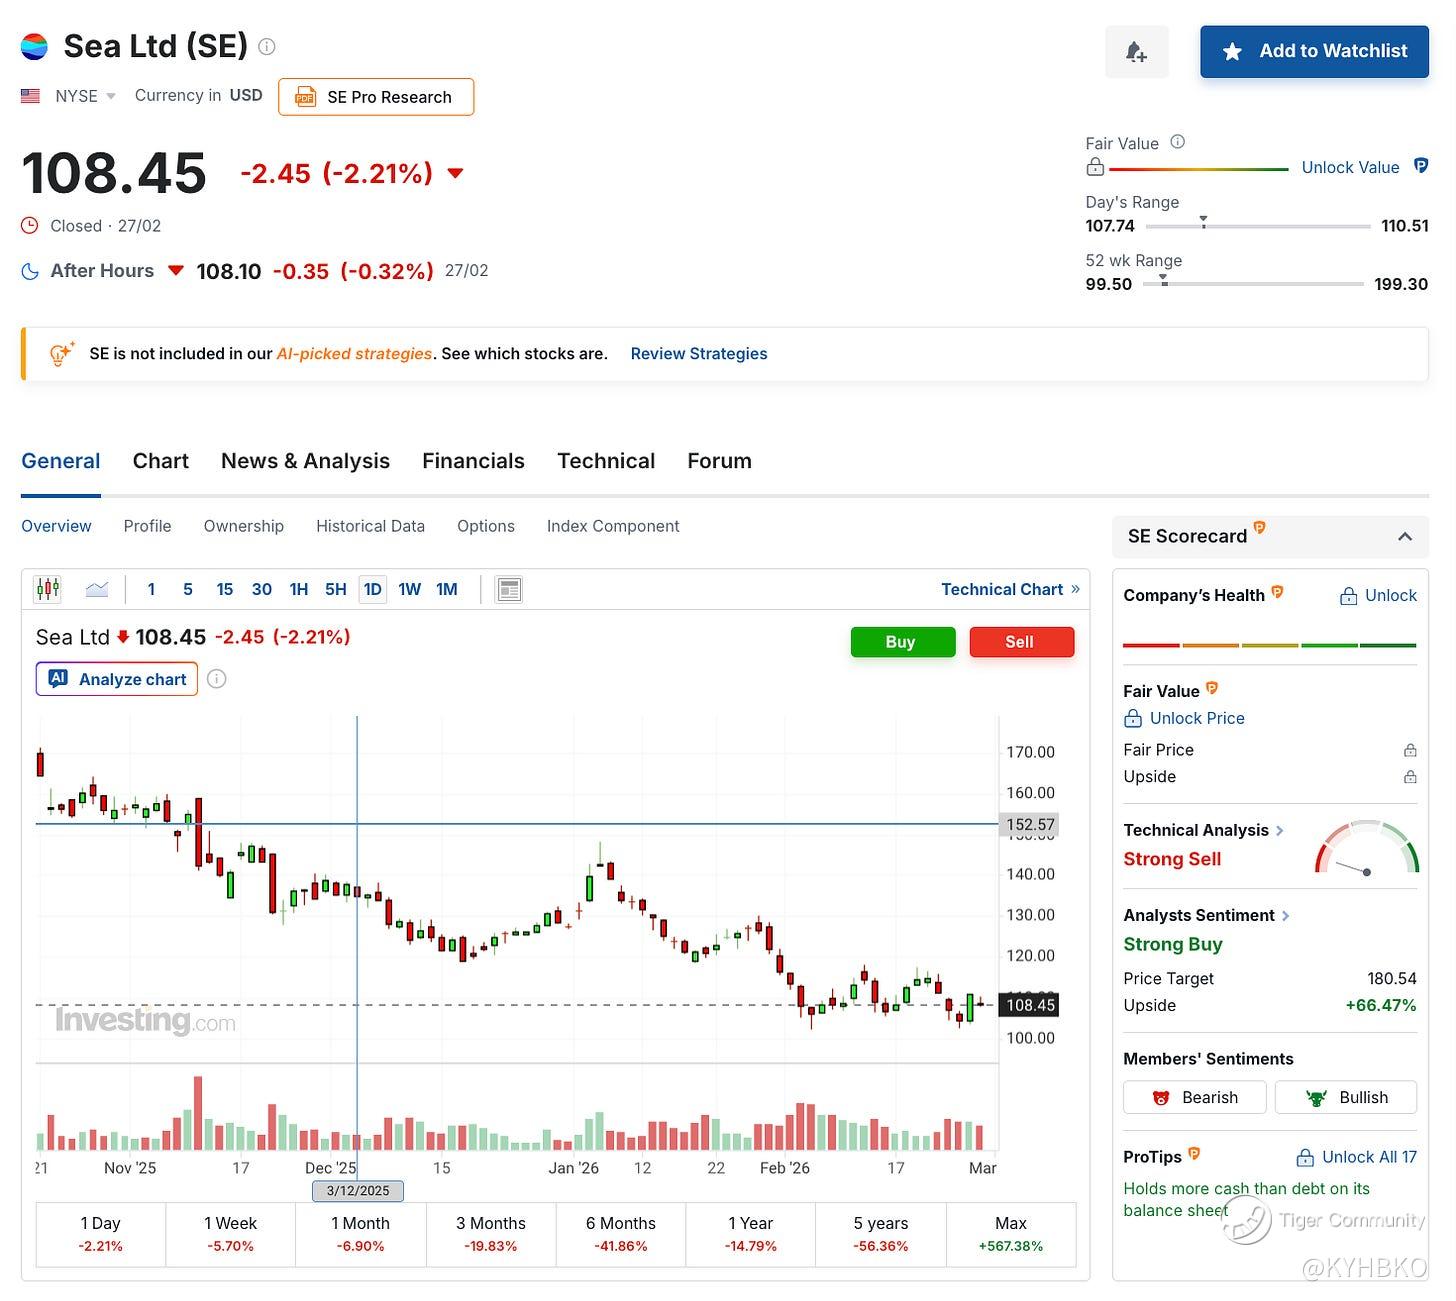This screenshot has width=1456, height=1301.
Task: Select the Max performance range
Action: [1011, 1234]
